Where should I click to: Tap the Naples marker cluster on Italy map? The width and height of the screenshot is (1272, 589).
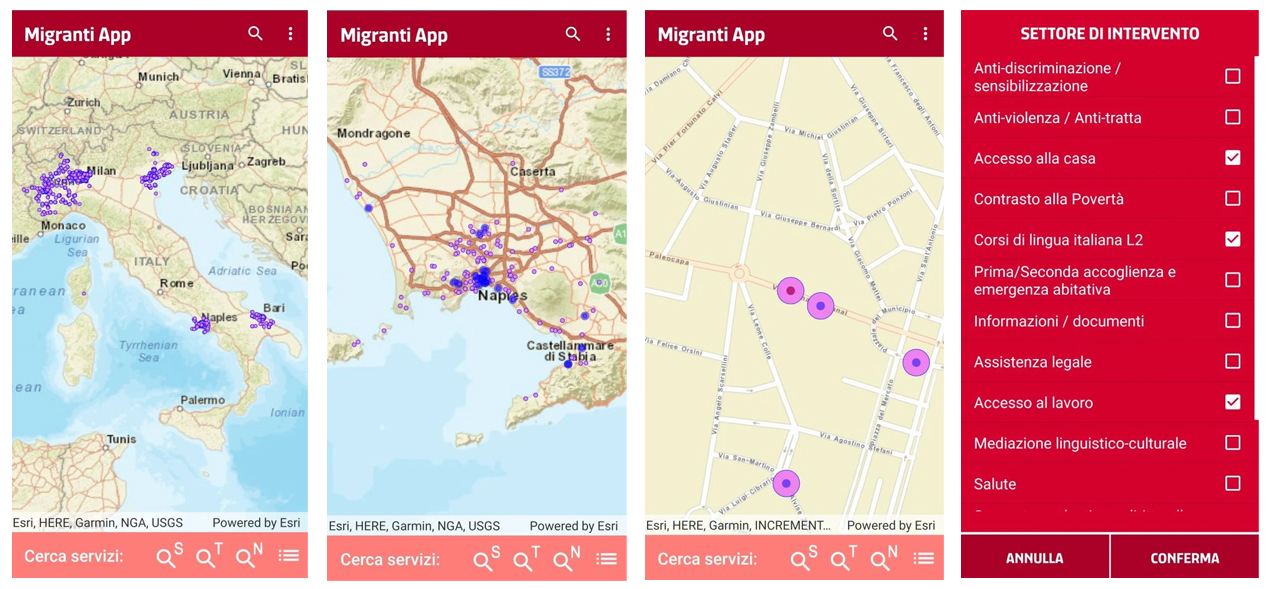pyautogui.click(x=201, y=325)
